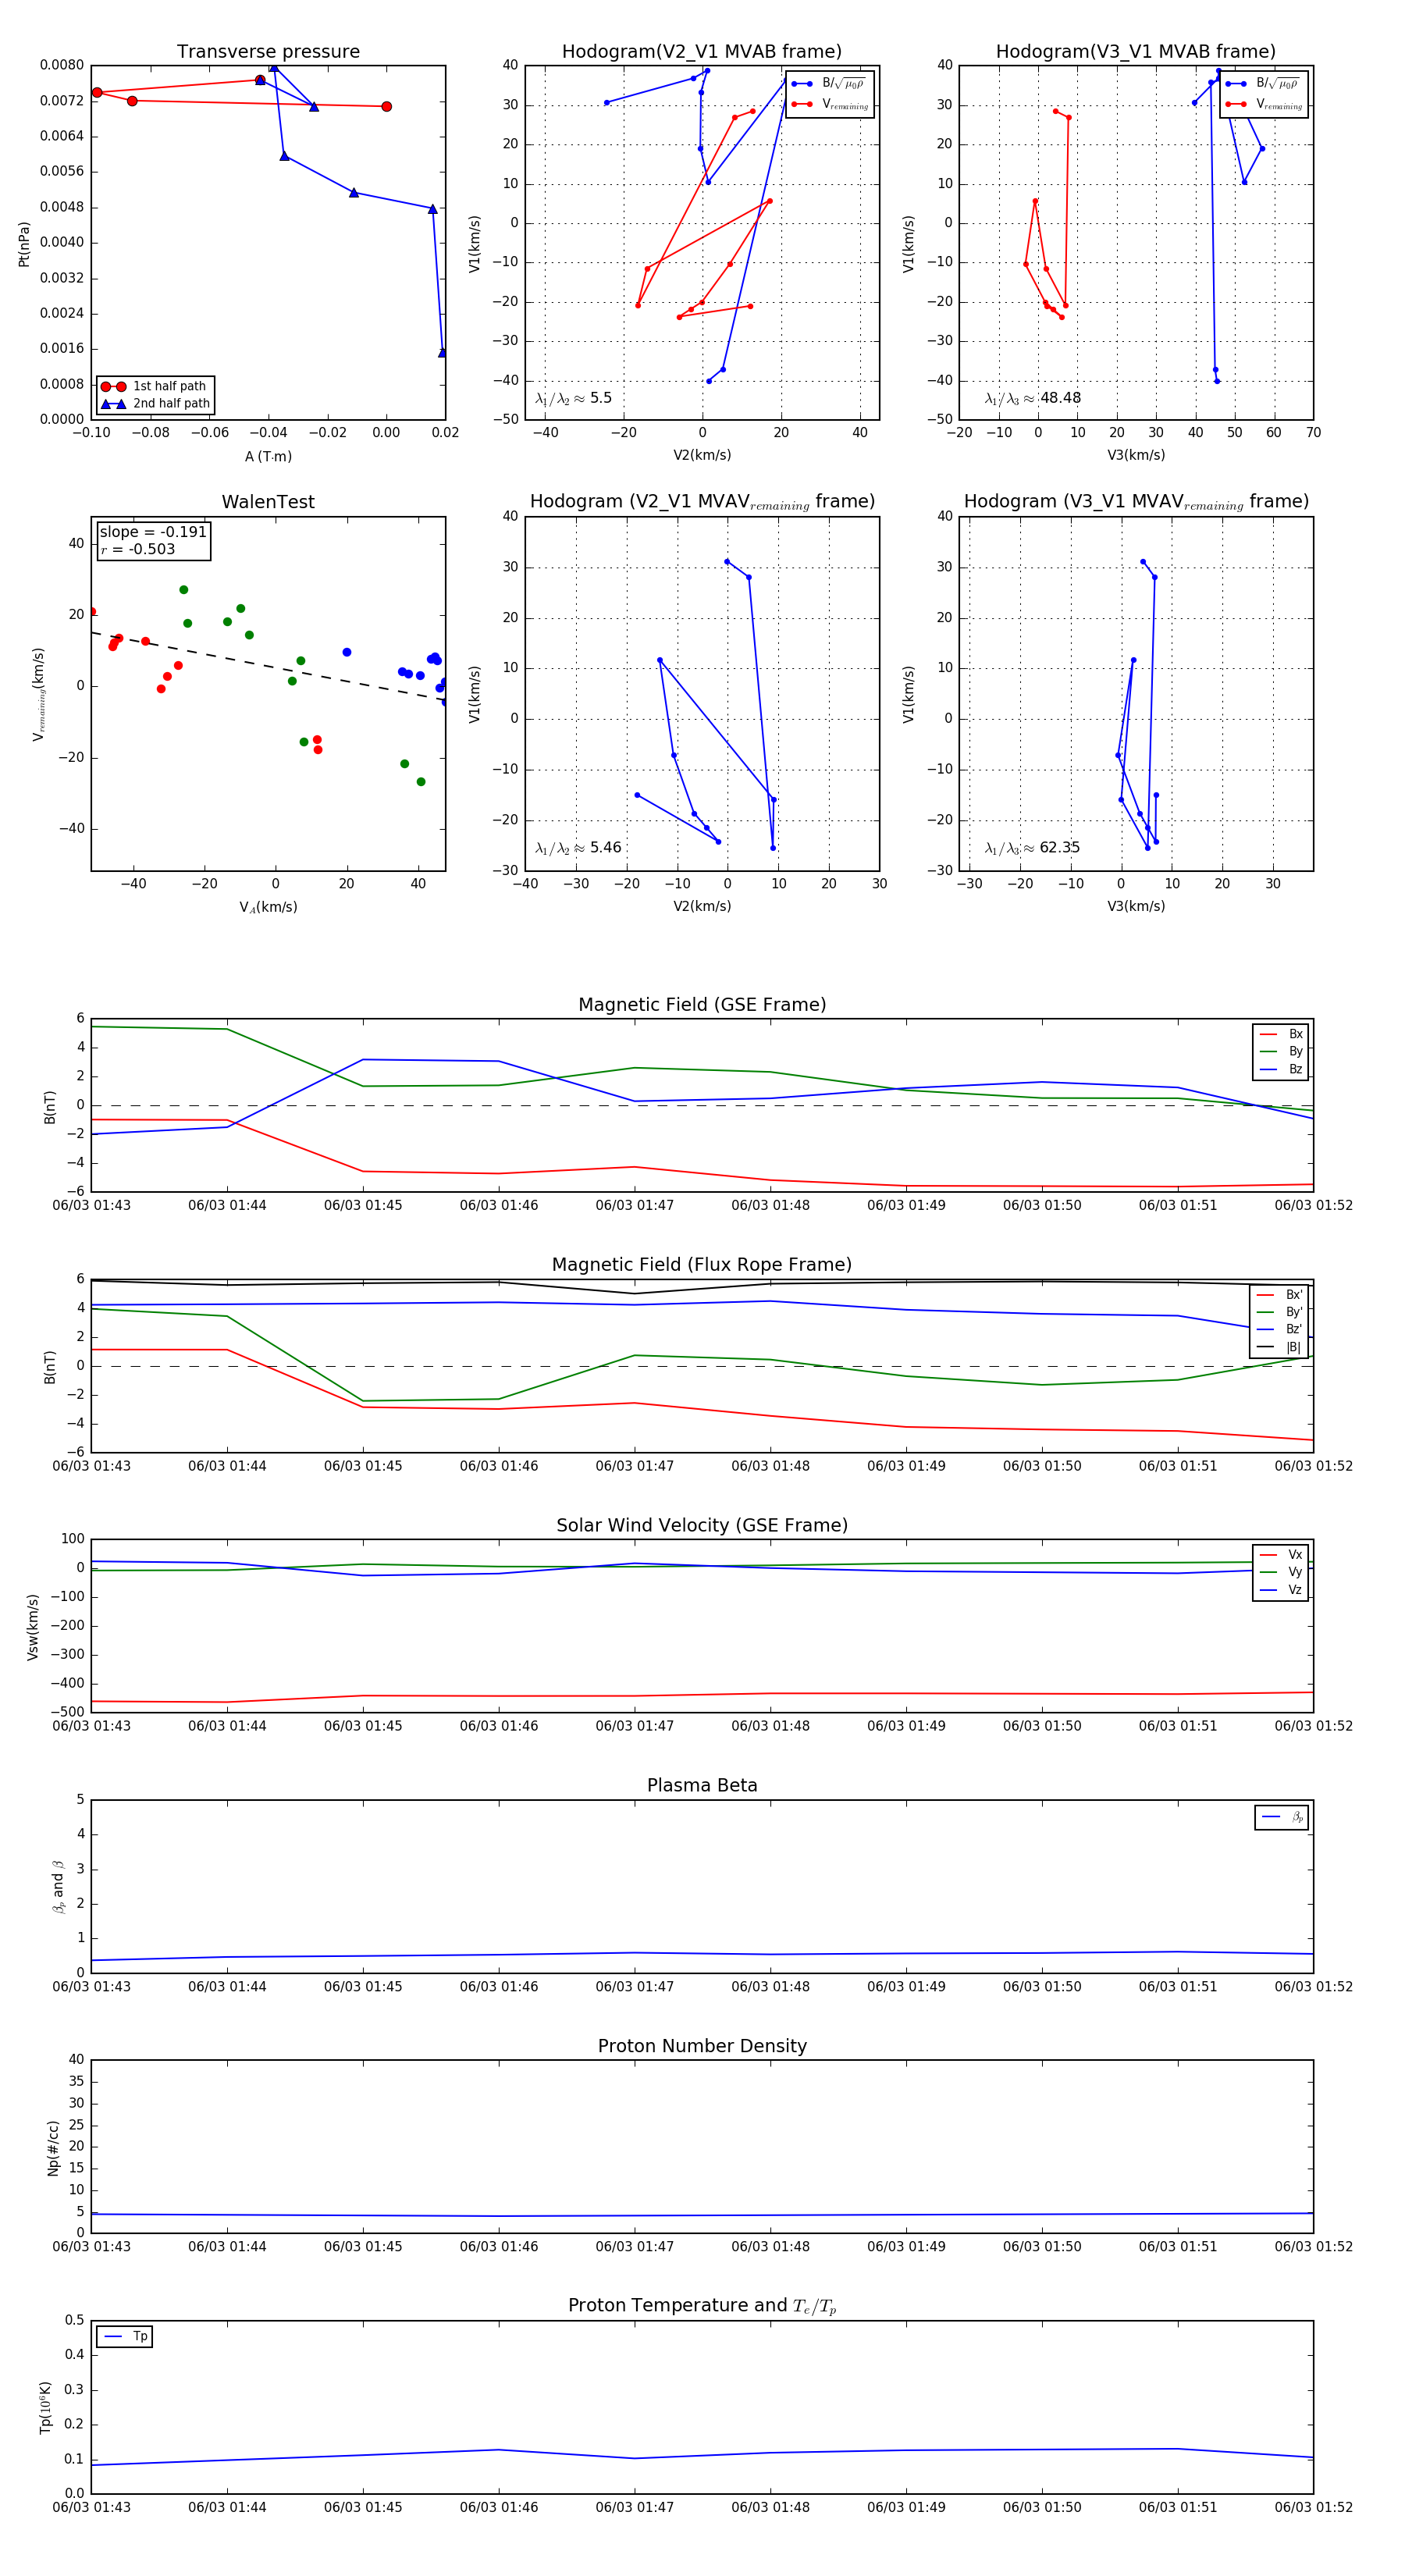This screenshot has height=2576, width=1405.
Task: Click 'B/√μ0ρ' legend entry in V2_V1 MVAB hodogram
Action: click(829, 83)
